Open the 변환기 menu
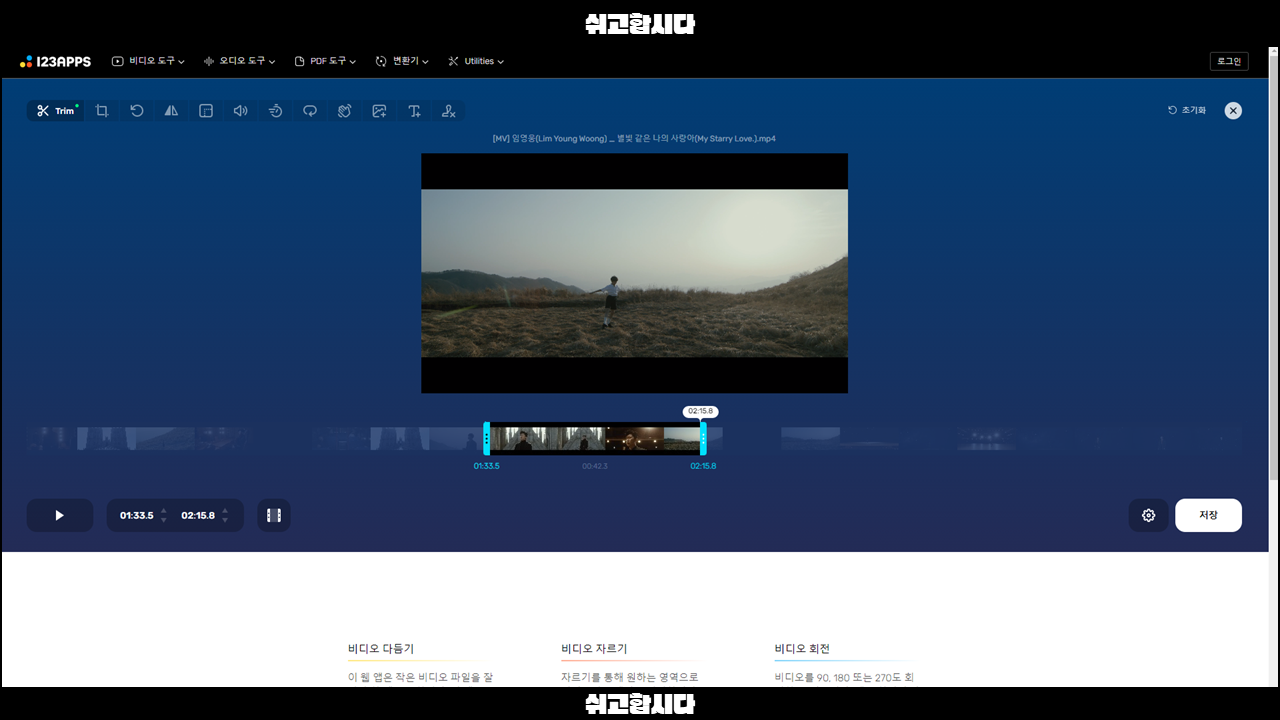 [x=402, y=61]
